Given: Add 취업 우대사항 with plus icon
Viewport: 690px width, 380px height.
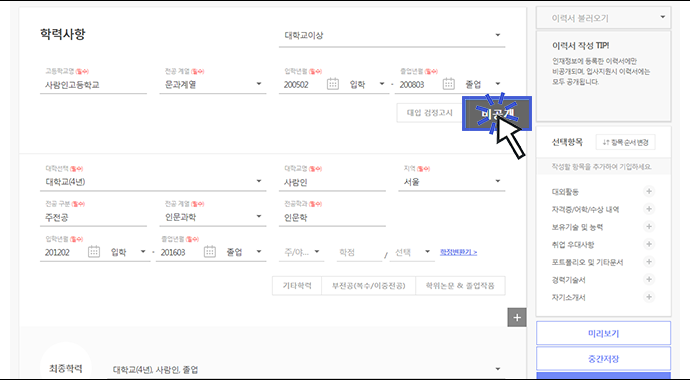Looking at the screenshot, I should pos(649,244).
